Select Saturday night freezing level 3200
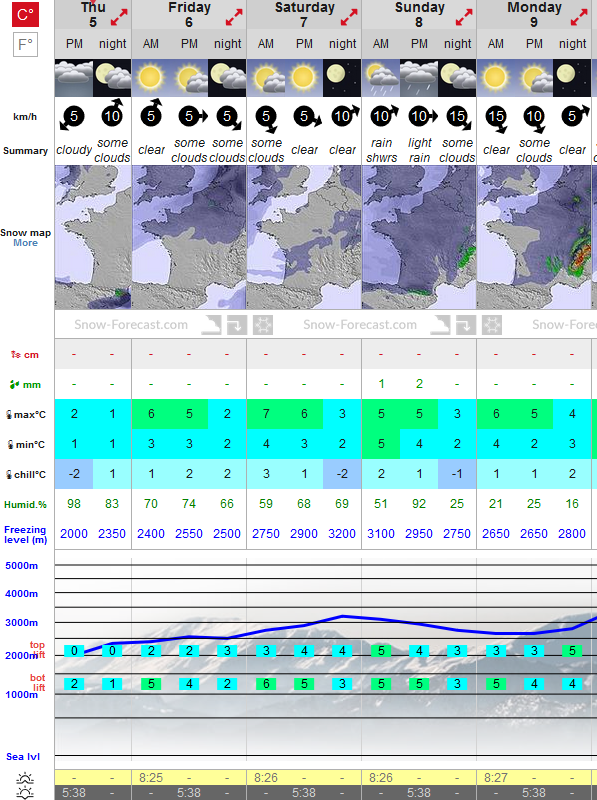597x800 pixels. [x=342, y=534]
